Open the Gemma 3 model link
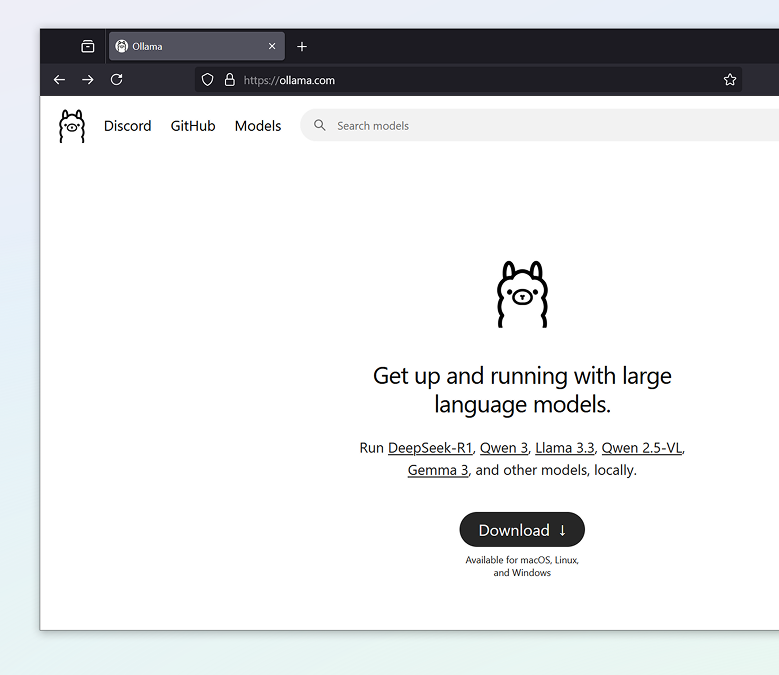 pyautogui.click(x=438, y=470)
